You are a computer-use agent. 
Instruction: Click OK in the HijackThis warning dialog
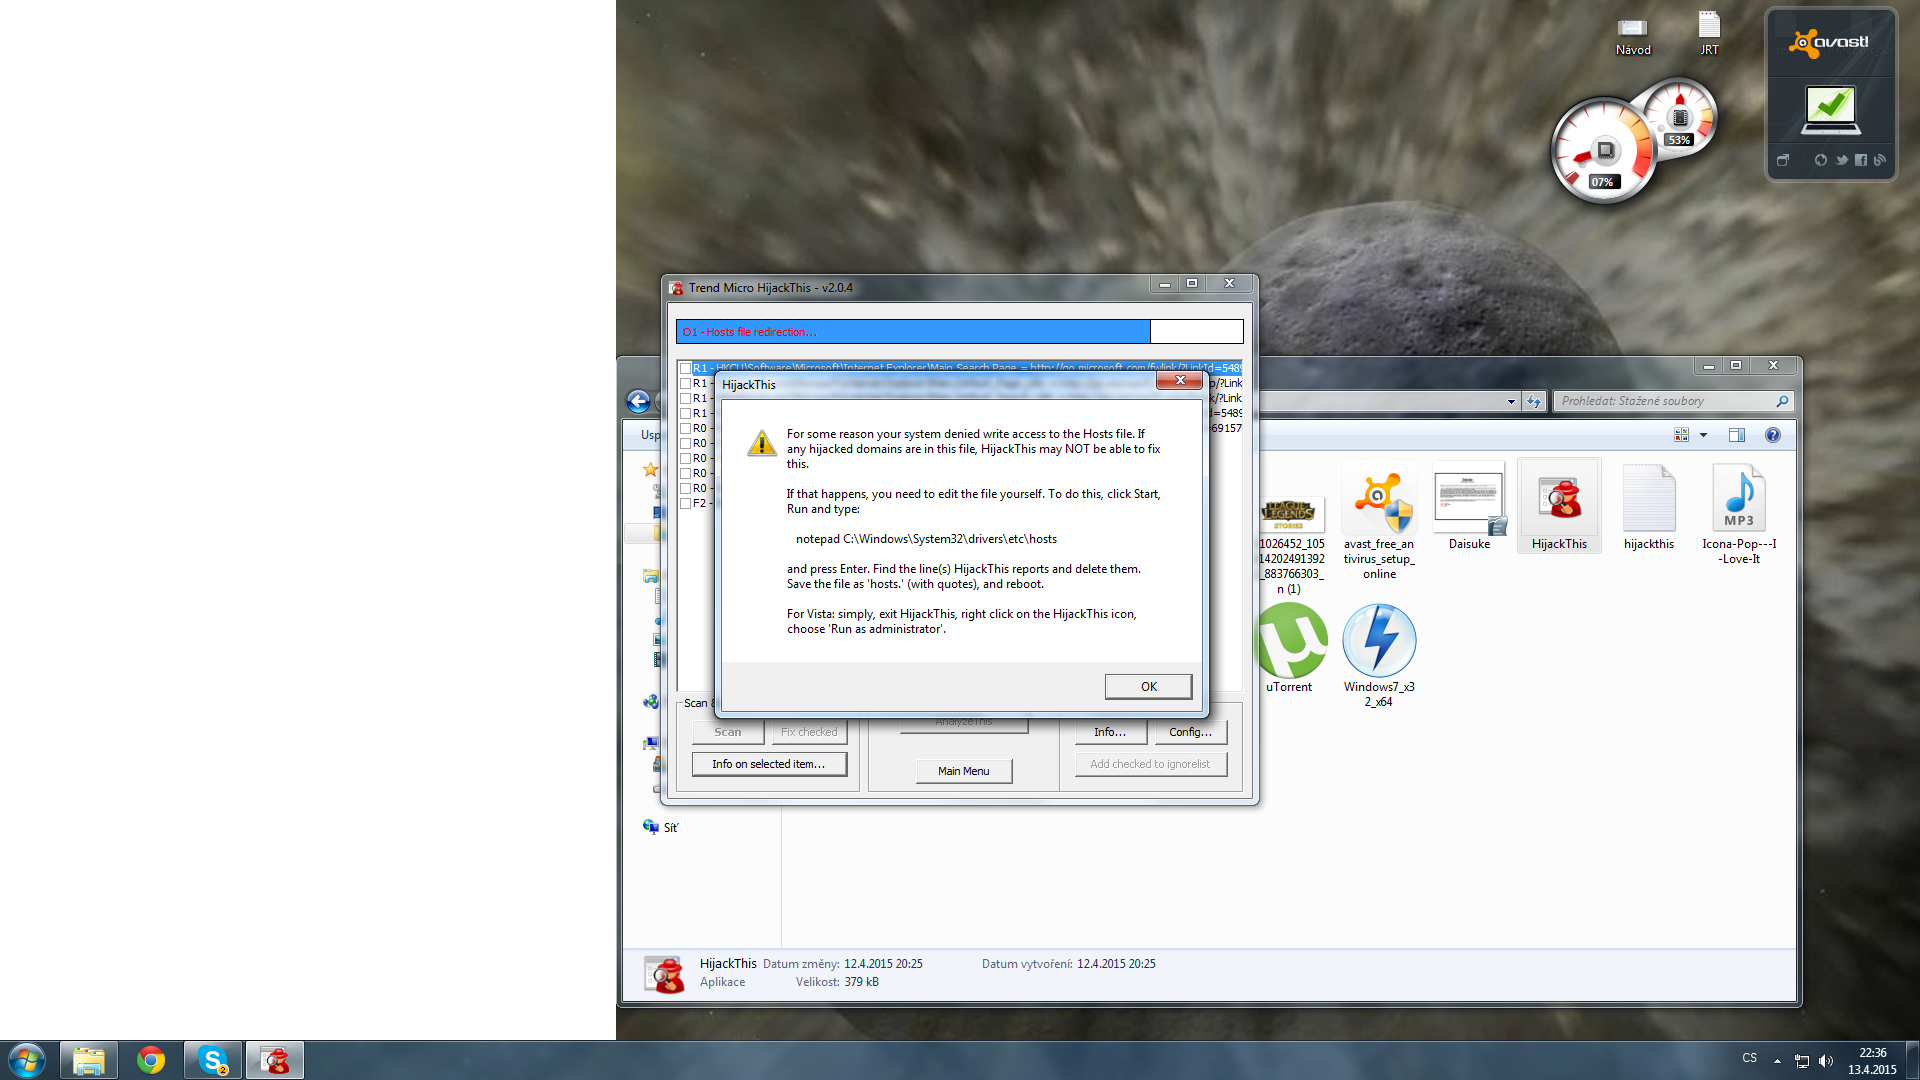1148,686
